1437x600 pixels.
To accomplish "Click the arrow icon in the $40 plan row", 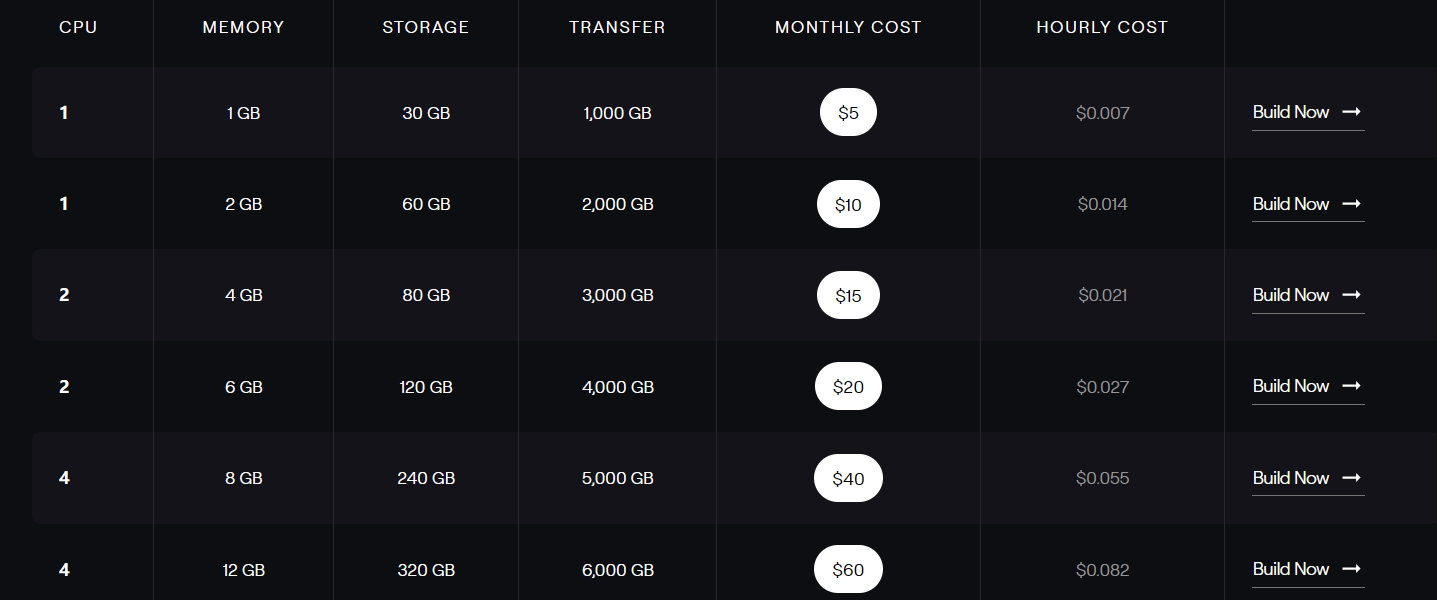I will click(1351, 478).
